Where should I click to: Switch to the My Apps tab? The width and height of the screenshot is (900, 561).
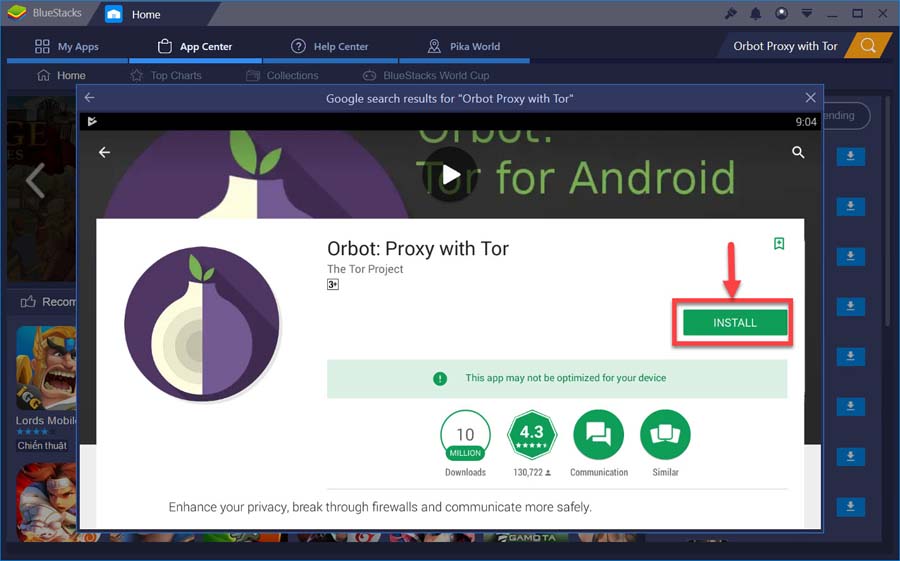pyautogui.click(x=67, y=47)
